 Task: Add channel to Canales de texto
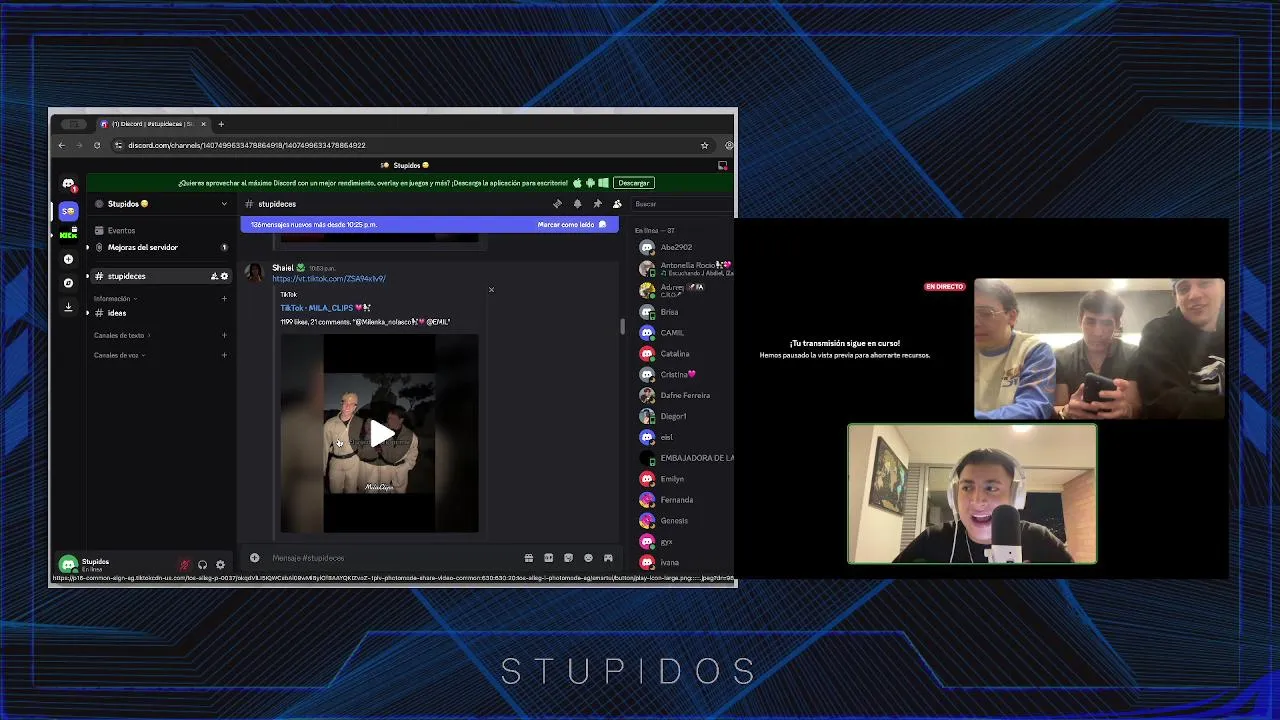pos(224,335)
